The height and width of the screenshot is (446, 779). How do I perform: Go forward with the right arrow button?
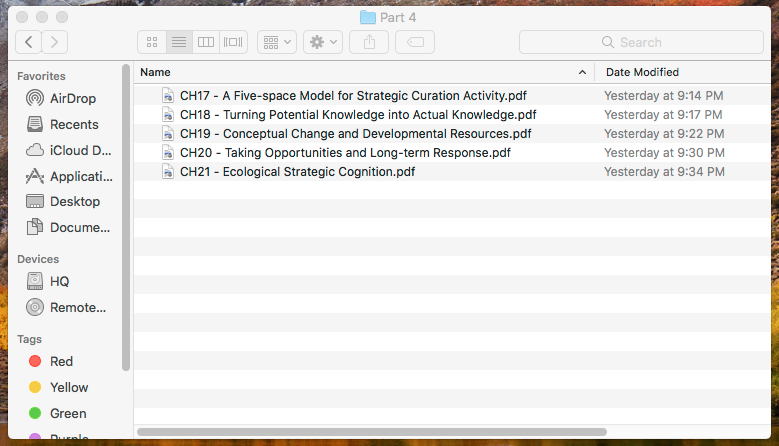coord(55,42)
